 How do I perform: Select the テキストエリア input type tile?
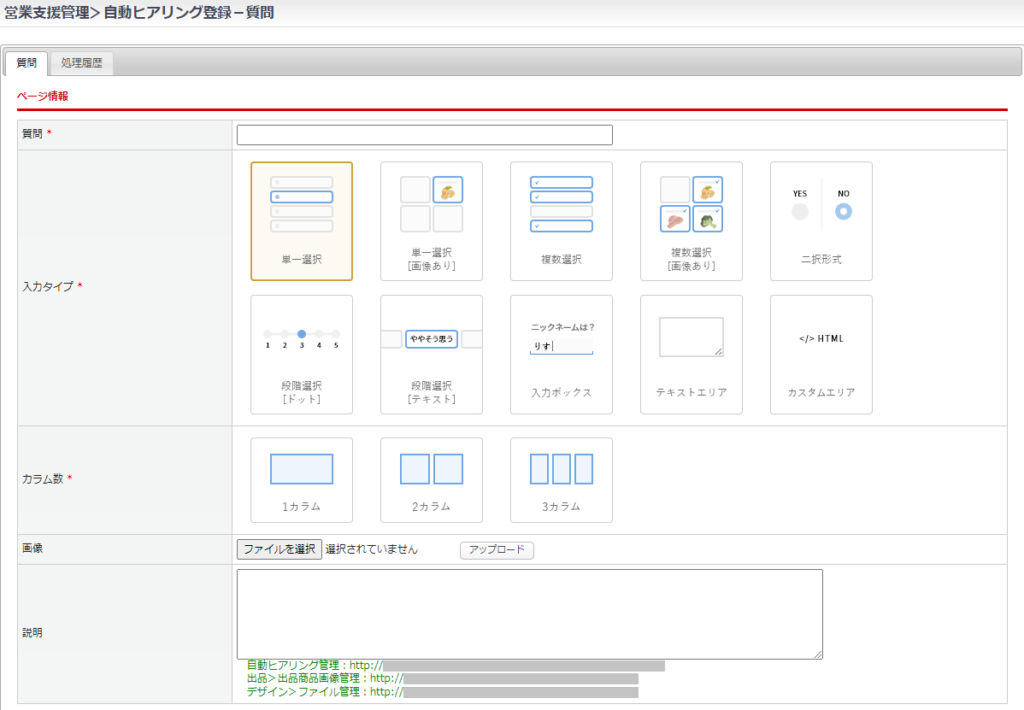(x=691, y=354)
